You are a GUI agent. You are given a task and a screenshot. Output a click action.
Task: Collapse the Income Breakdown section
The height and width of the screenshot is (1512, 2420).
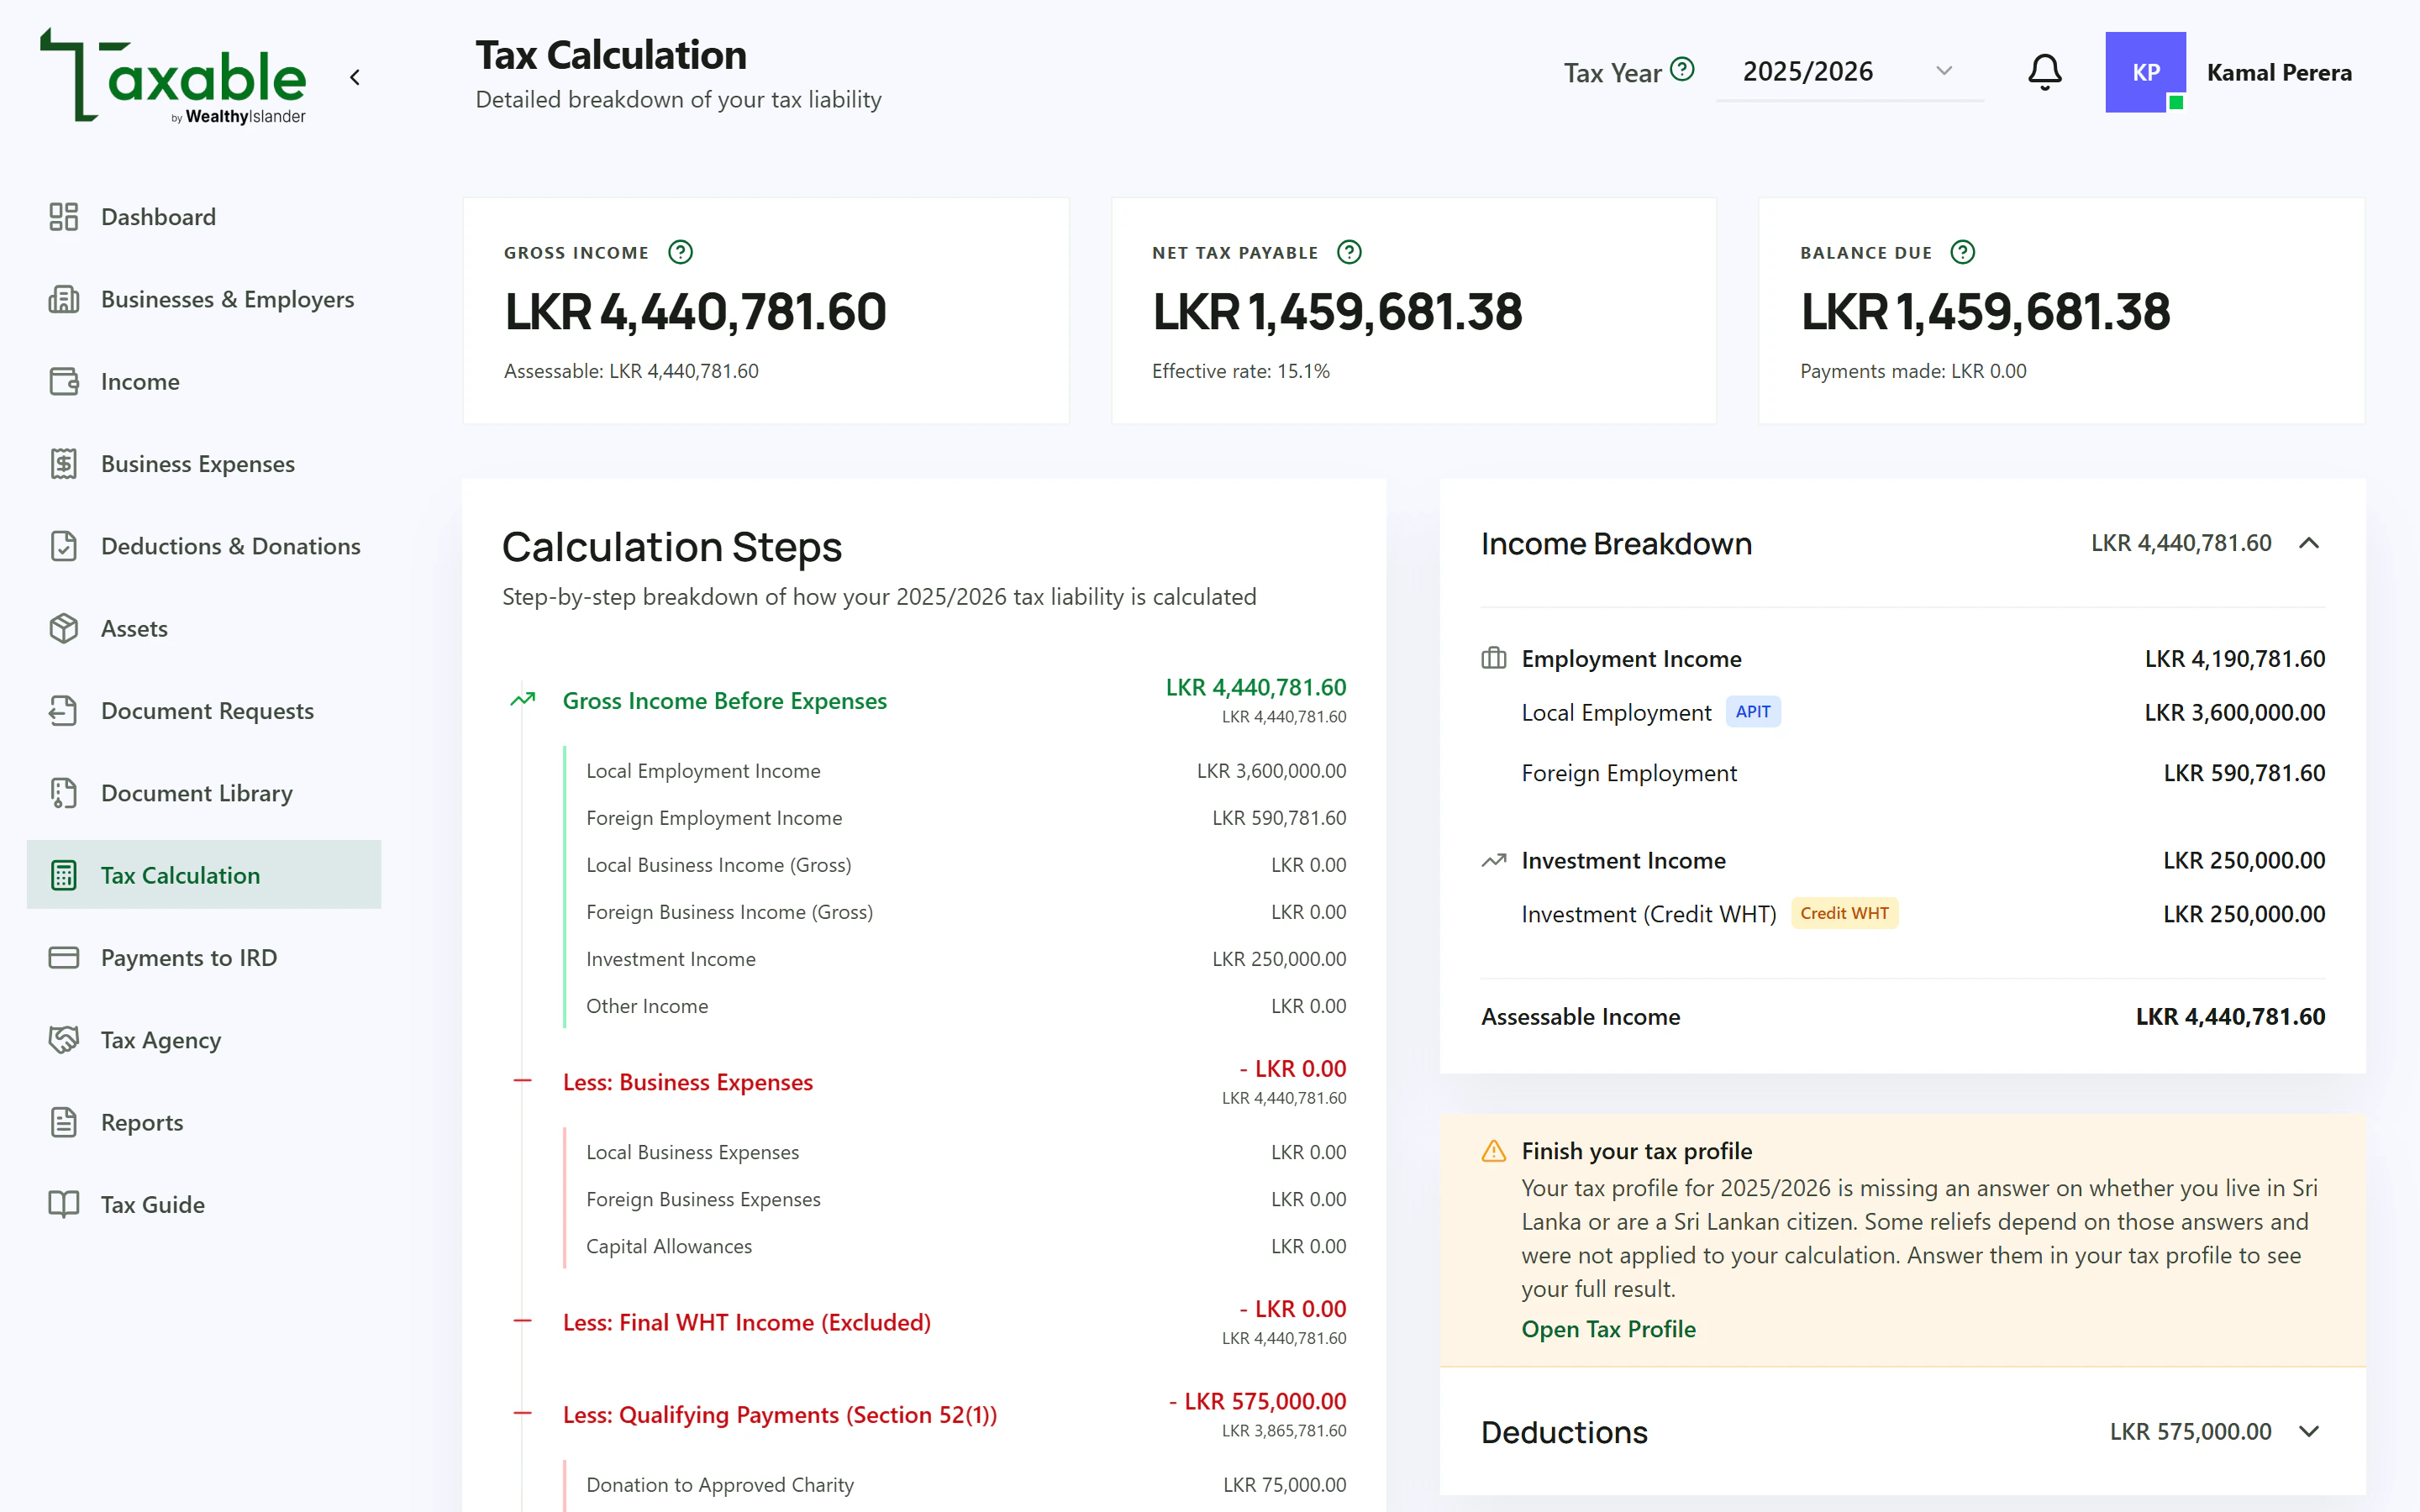tap(2309, 543)
